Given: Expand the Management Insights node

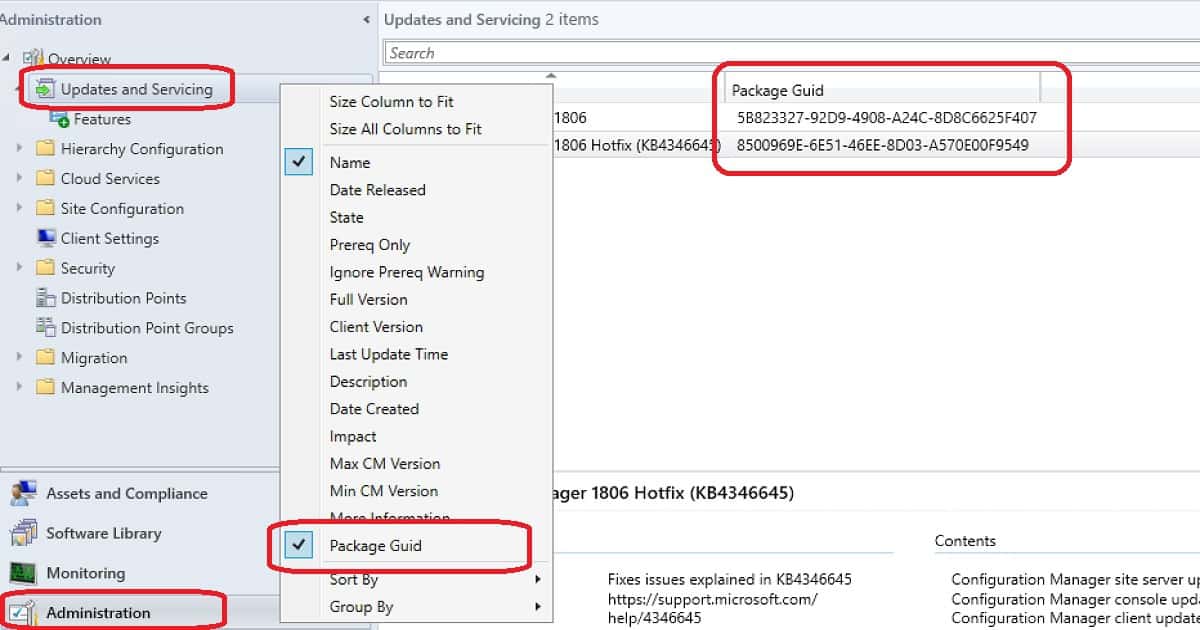Looking at the screenshot, I should click(x=19, y=388).
